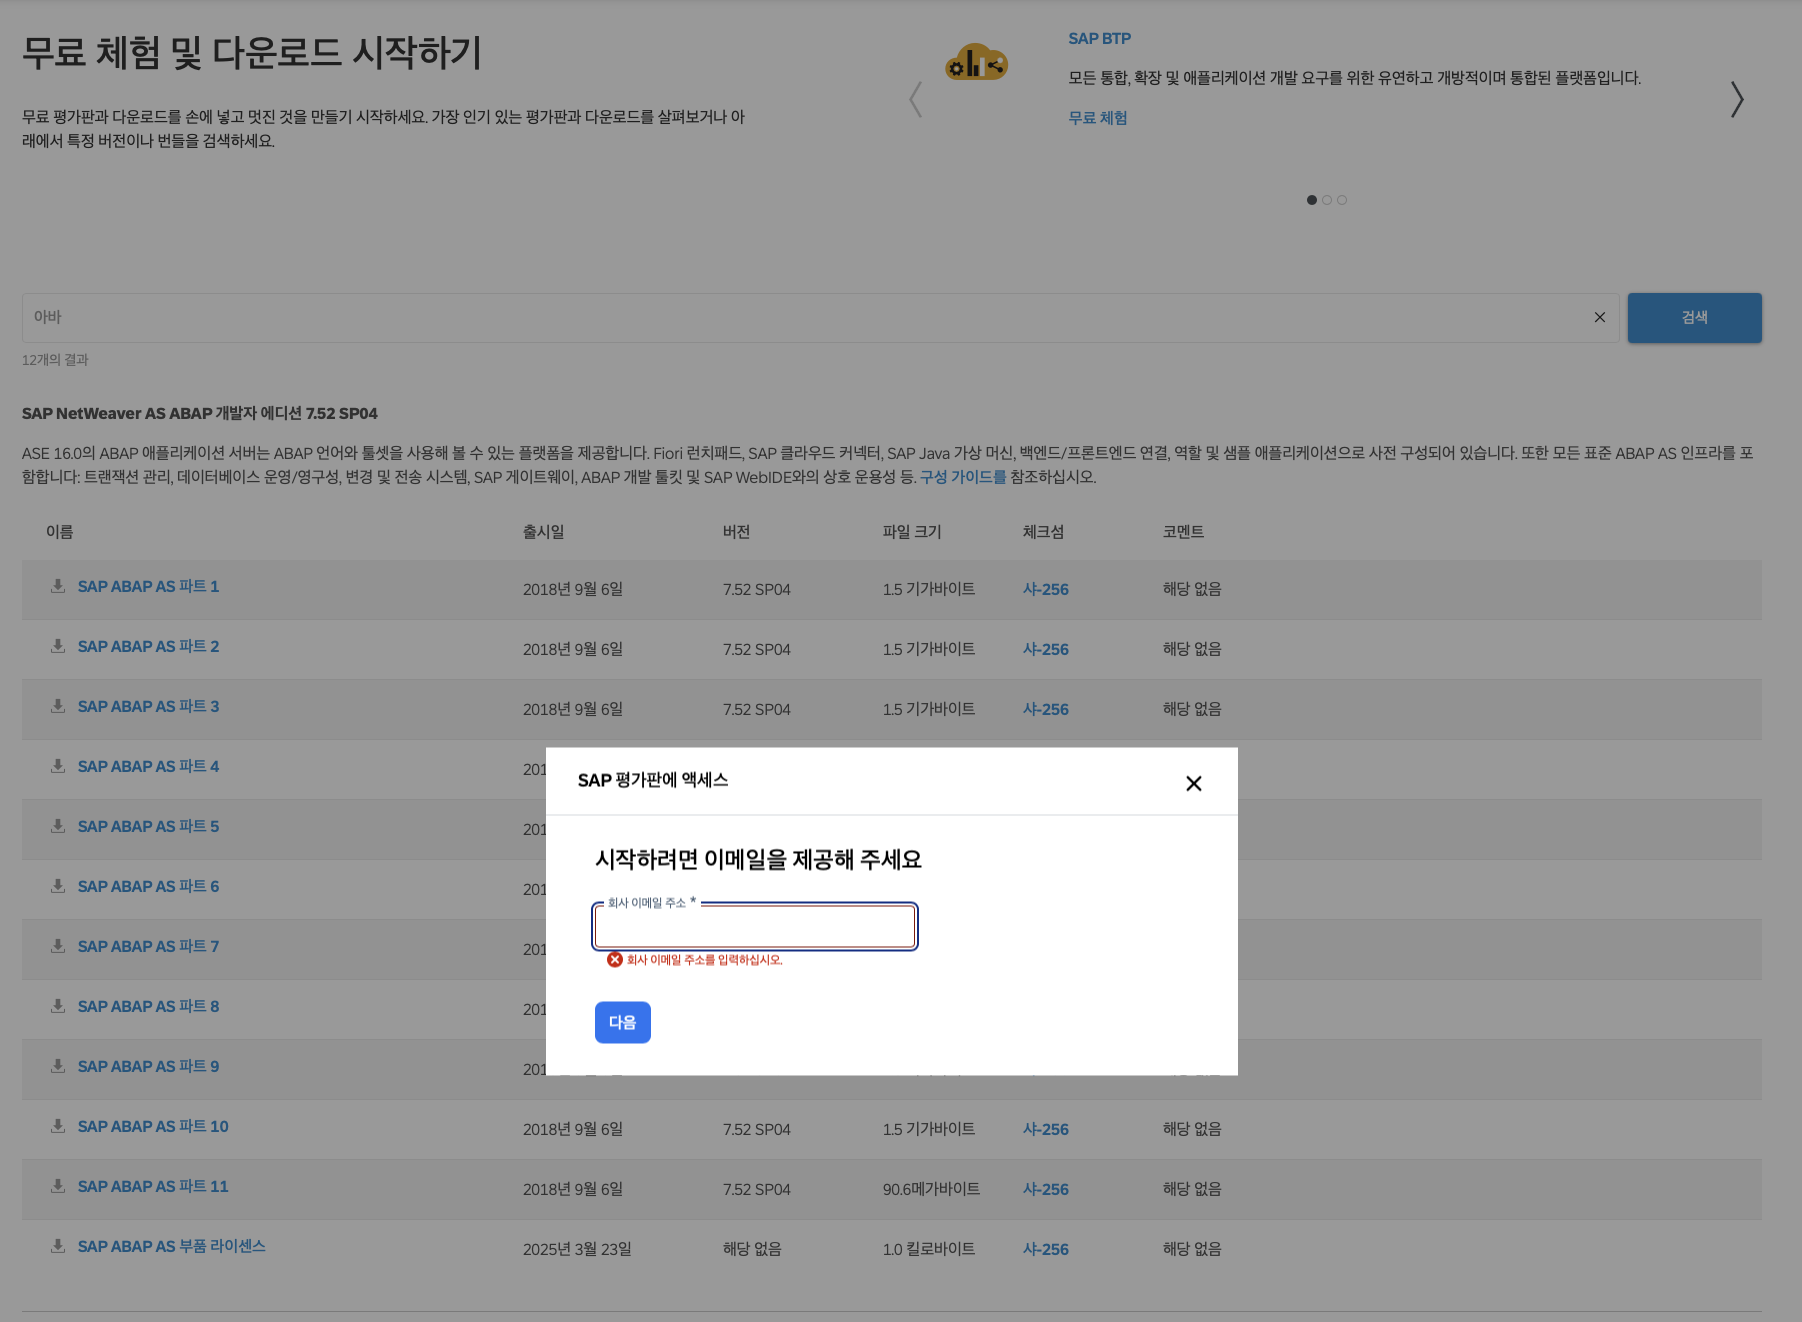Click the 90.6메가바이트 file size cell
The image size is (1802, 1322).
point(931,1189)
